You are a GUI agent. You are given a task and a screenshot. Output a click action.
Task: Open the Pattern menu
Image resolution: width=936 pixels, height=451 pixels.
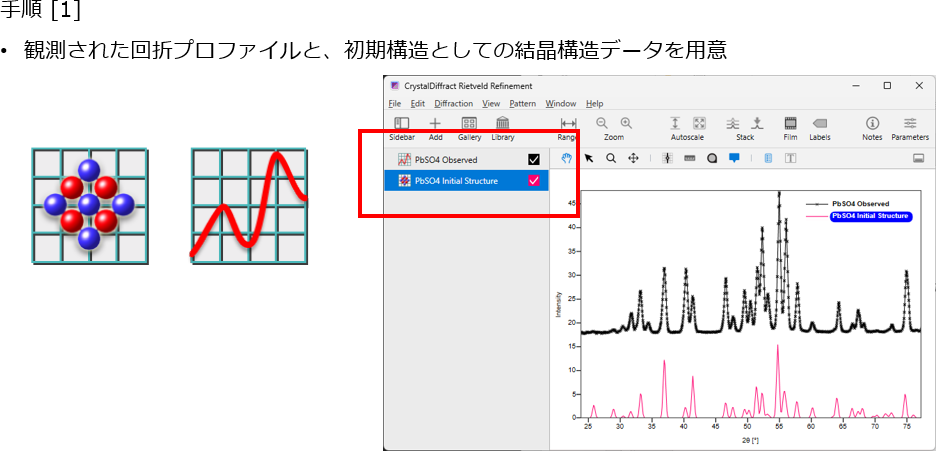coord(522,103)
